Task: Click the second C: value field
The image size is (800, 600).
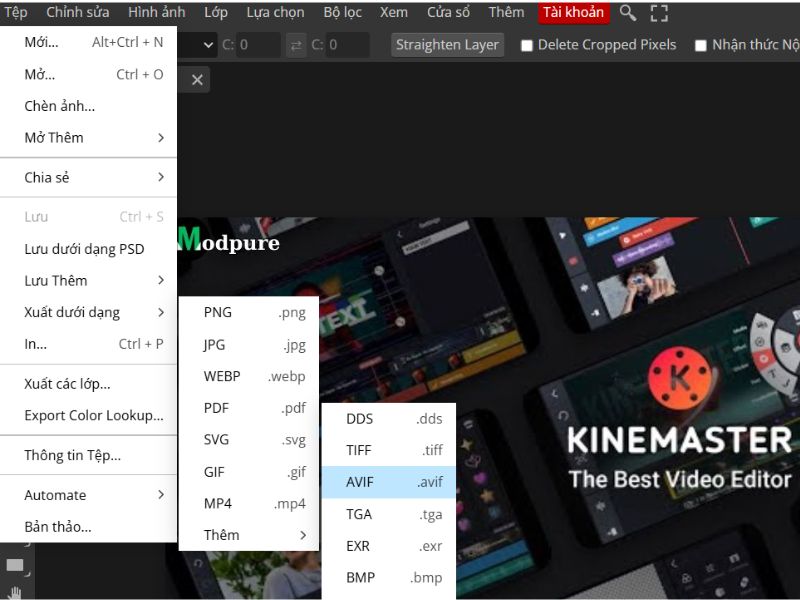Action: (347, 45)
